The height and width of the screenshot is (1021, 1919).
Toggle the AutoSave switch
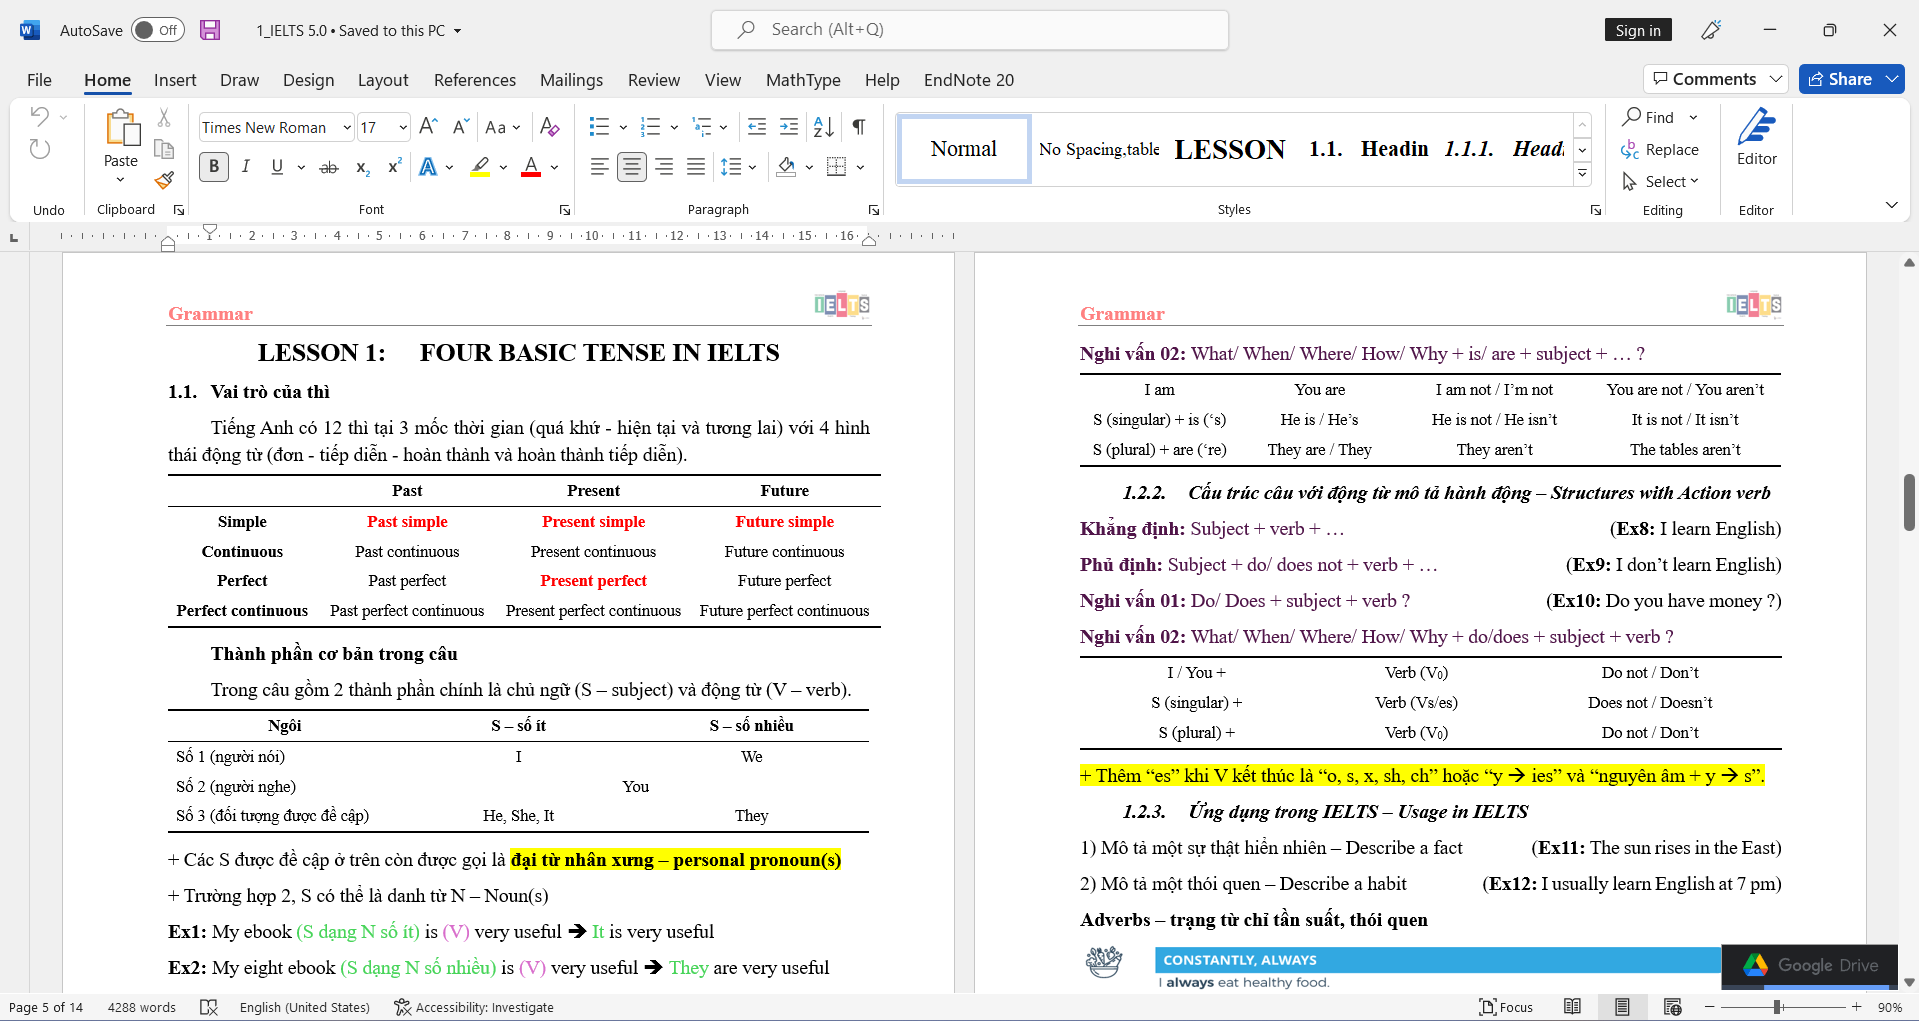pos(157,30)
